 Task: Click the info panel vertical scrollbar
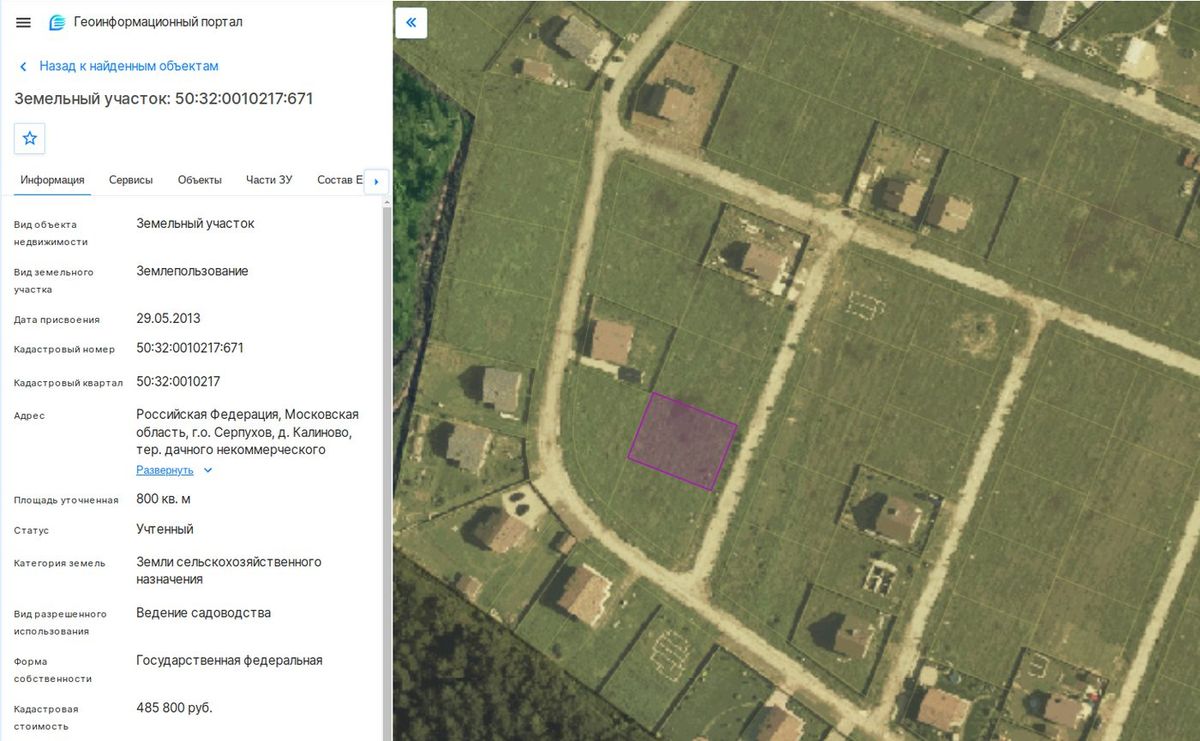386,470
